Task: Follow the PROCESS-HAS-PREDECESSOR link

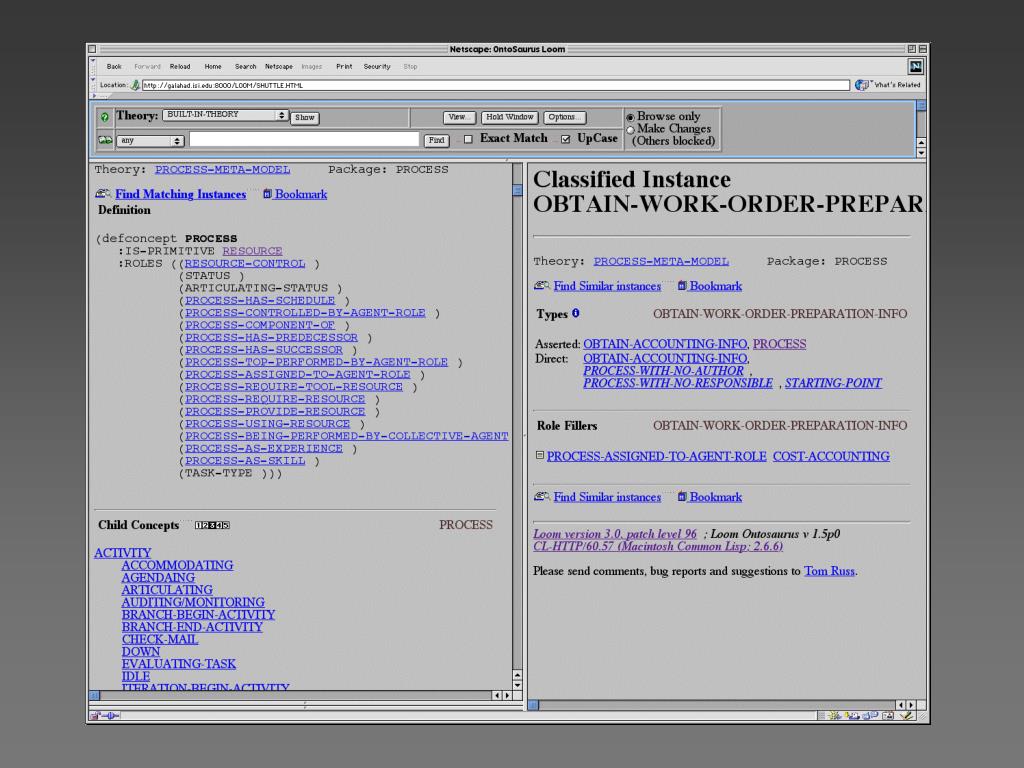Action: [271, 338]
